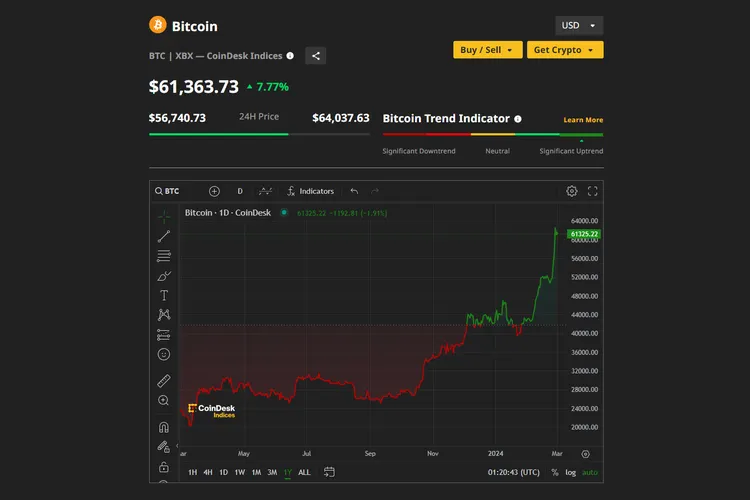Screen dimensions: 750x500
Task: Open the Get Crypto dropdown
Action: 565,50
